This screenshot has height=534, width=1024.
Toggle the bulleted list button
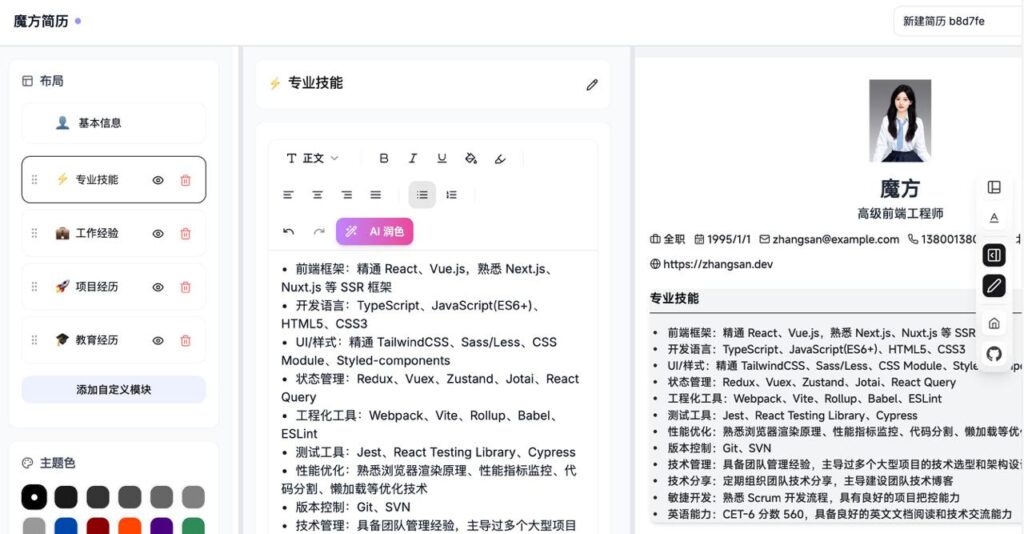(x=422, y=195)
